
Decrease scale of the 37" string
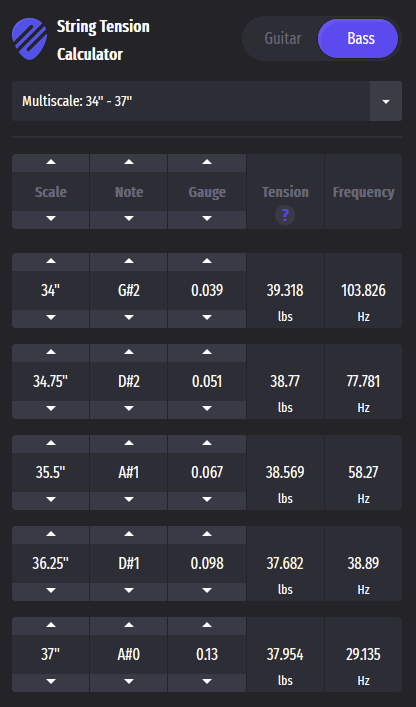[x=50, y=682]
